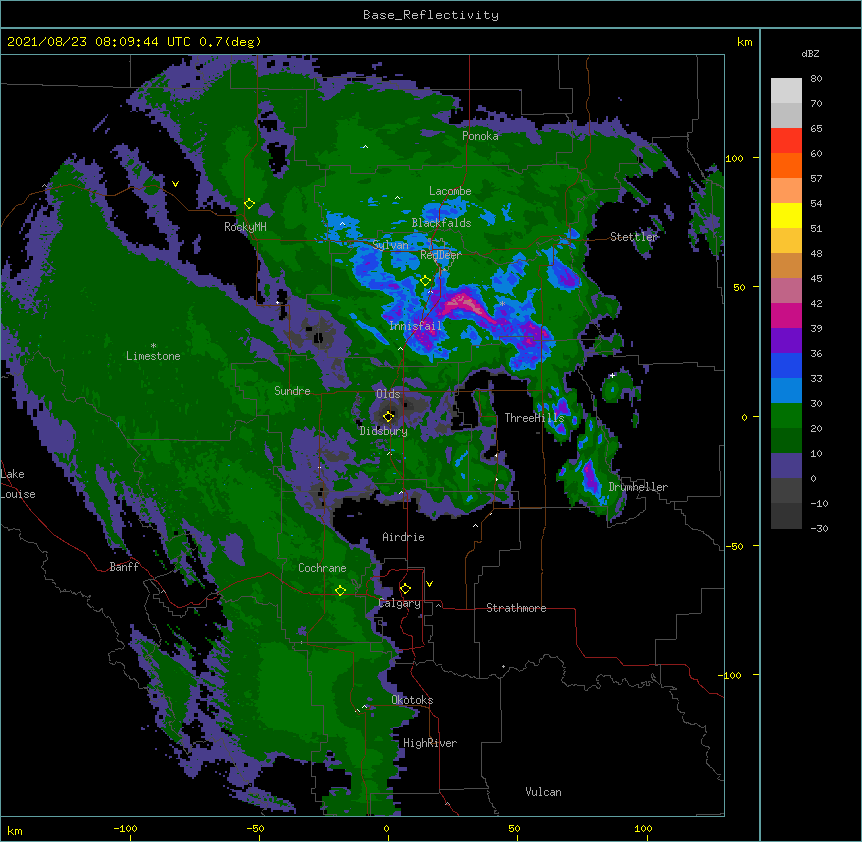
Task: Click the yellow V marker east of Calgary
Action: (429, 584)
